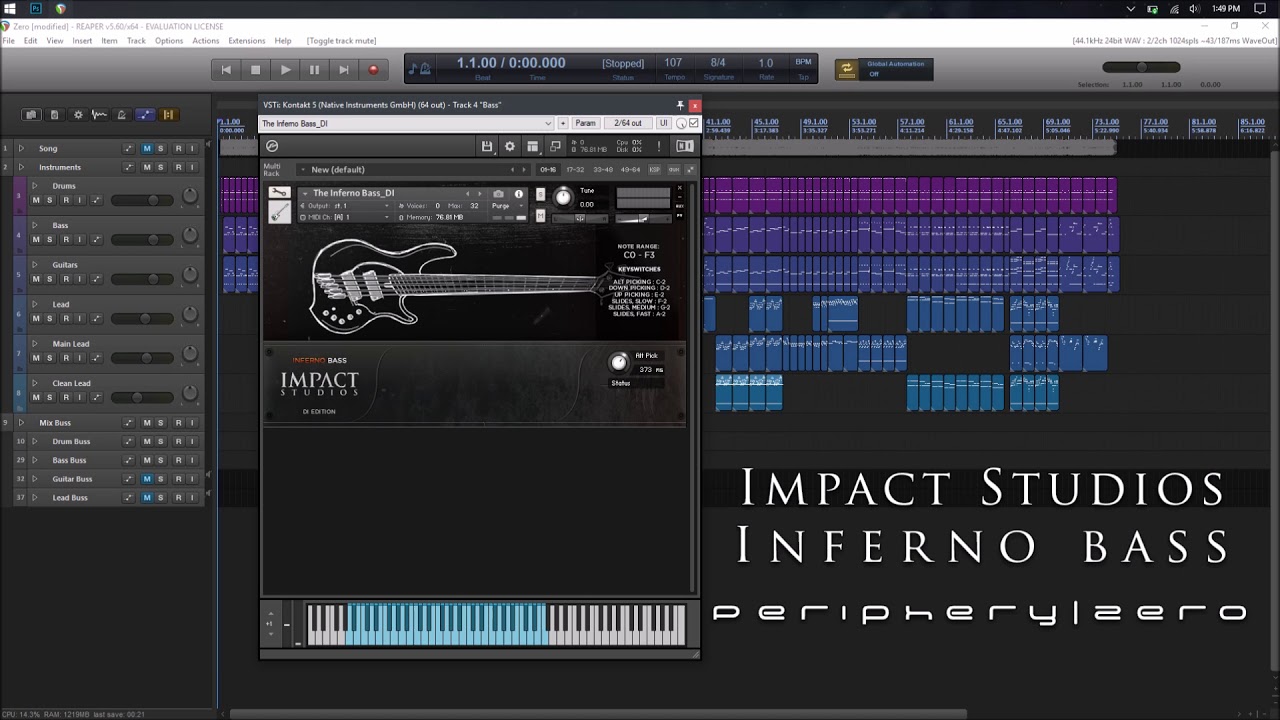Open Kontakt's workspace layout panel icon
1280x720 pixels.
click(x=532, y=146)
